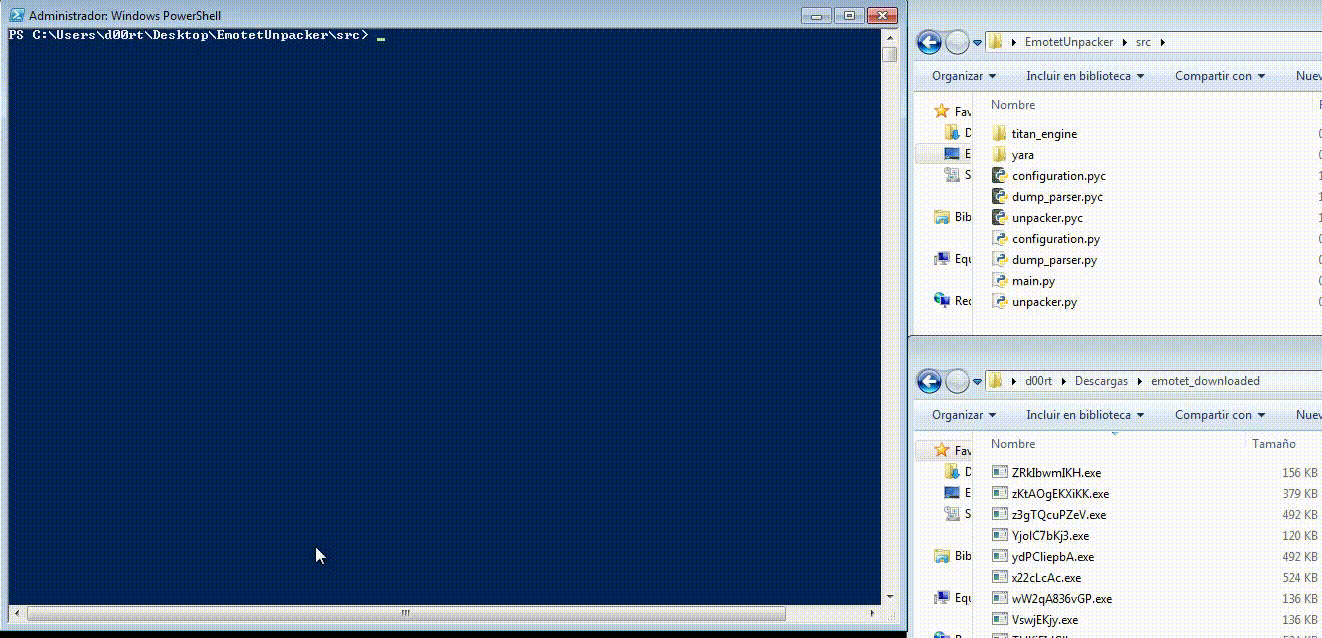Go back in the src Explorer window
Screen dimensions: 1322x638
[x=930, y=42]
